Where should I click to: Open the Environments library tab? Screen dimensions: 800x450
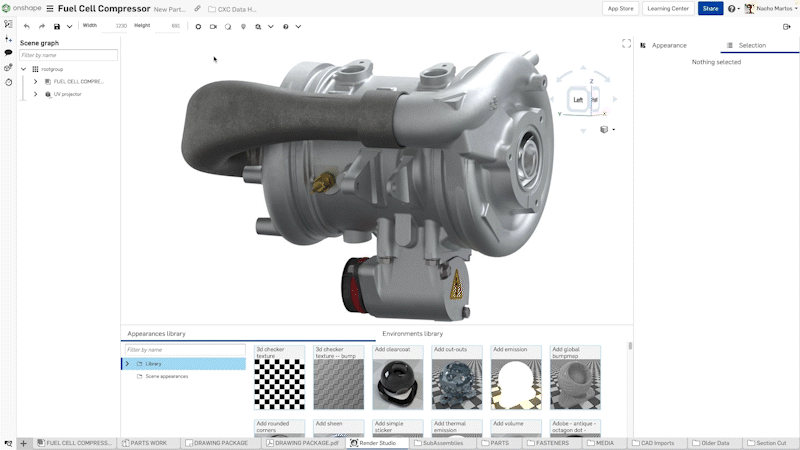[x=413, y=334]
